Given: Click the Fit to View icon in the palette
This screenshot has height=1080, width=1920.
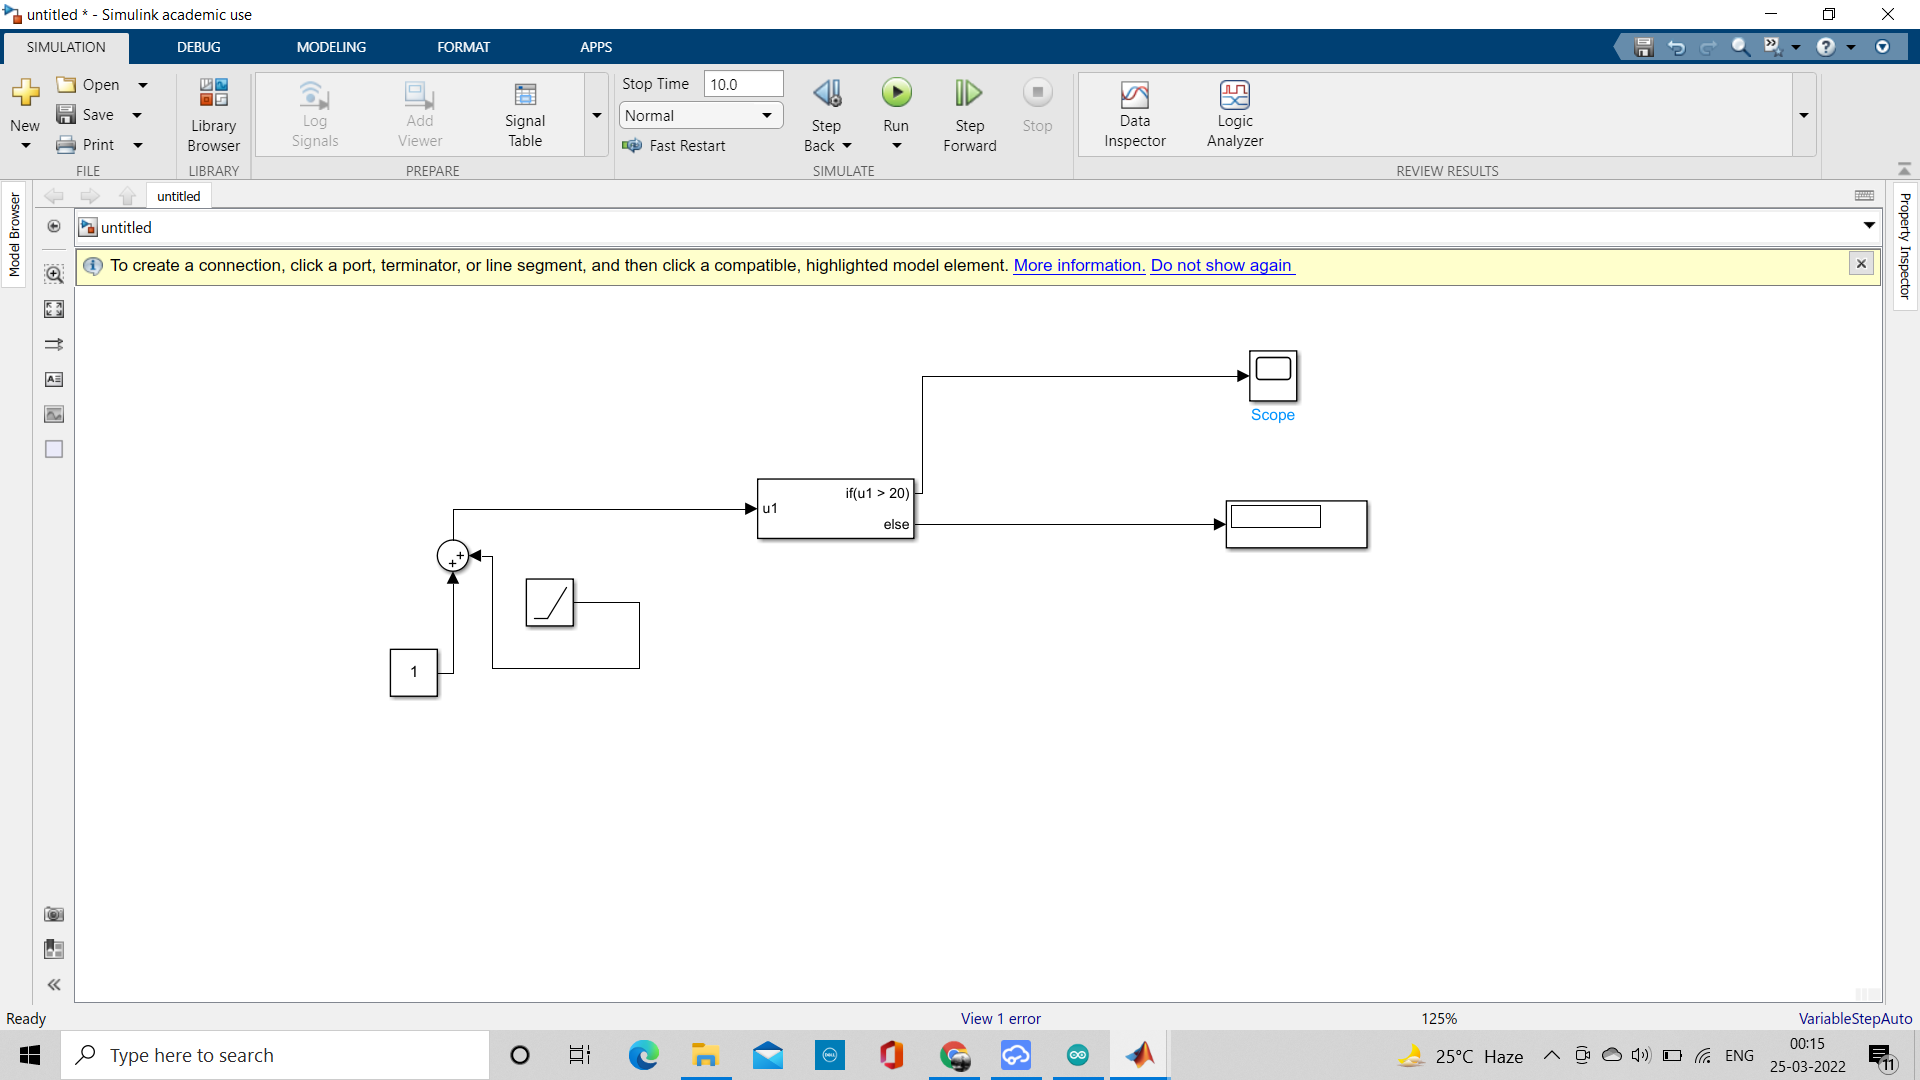Looking at the screenshot, I should coord(53,308).
